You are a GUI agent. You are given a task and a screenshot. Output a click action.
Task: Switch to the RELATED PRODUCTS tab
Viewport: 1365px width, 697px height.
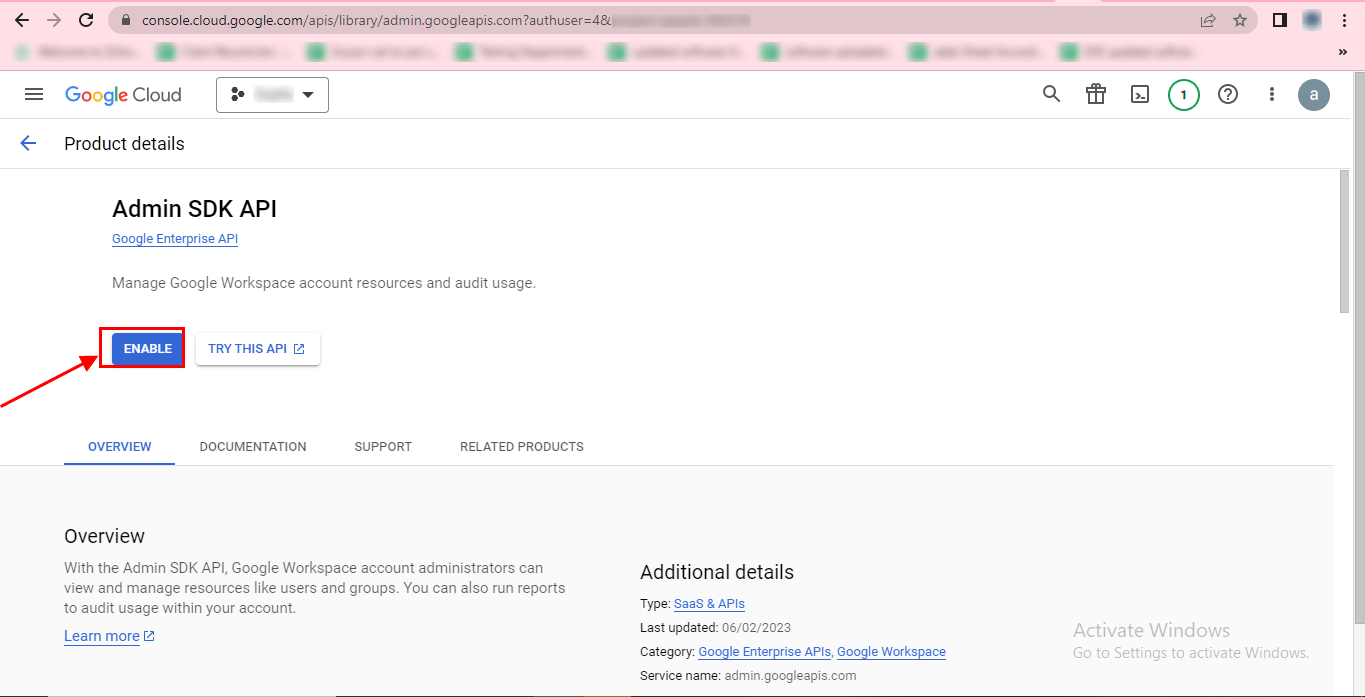point(522,447)
